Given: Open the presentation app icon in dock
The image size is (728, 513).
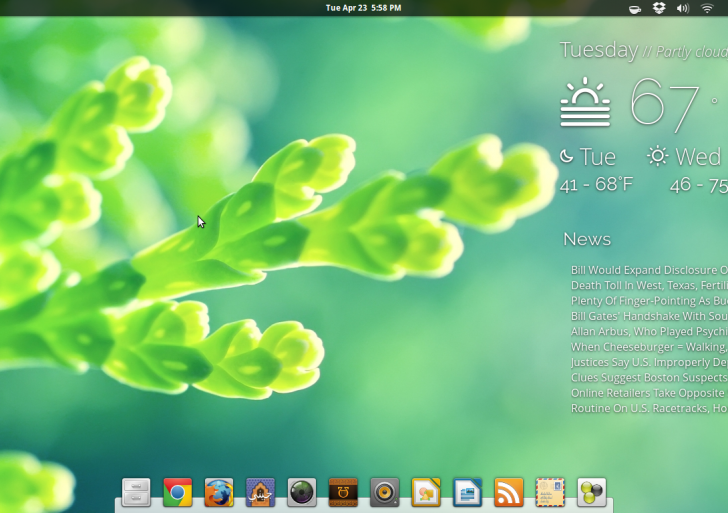Looking at the screenshot, I should coord(426,492).
